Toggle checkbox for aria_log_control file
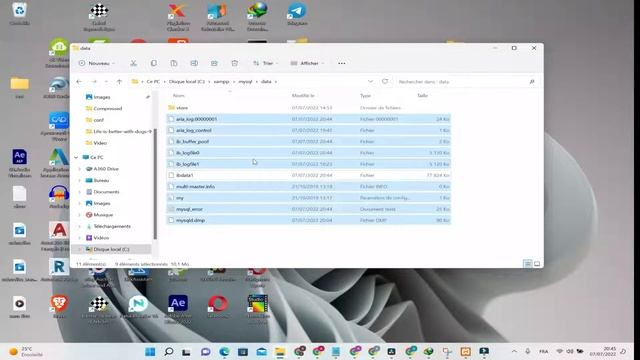Image resolution: width=640 pixels, height=360 pixels. [x=171, y=130]
